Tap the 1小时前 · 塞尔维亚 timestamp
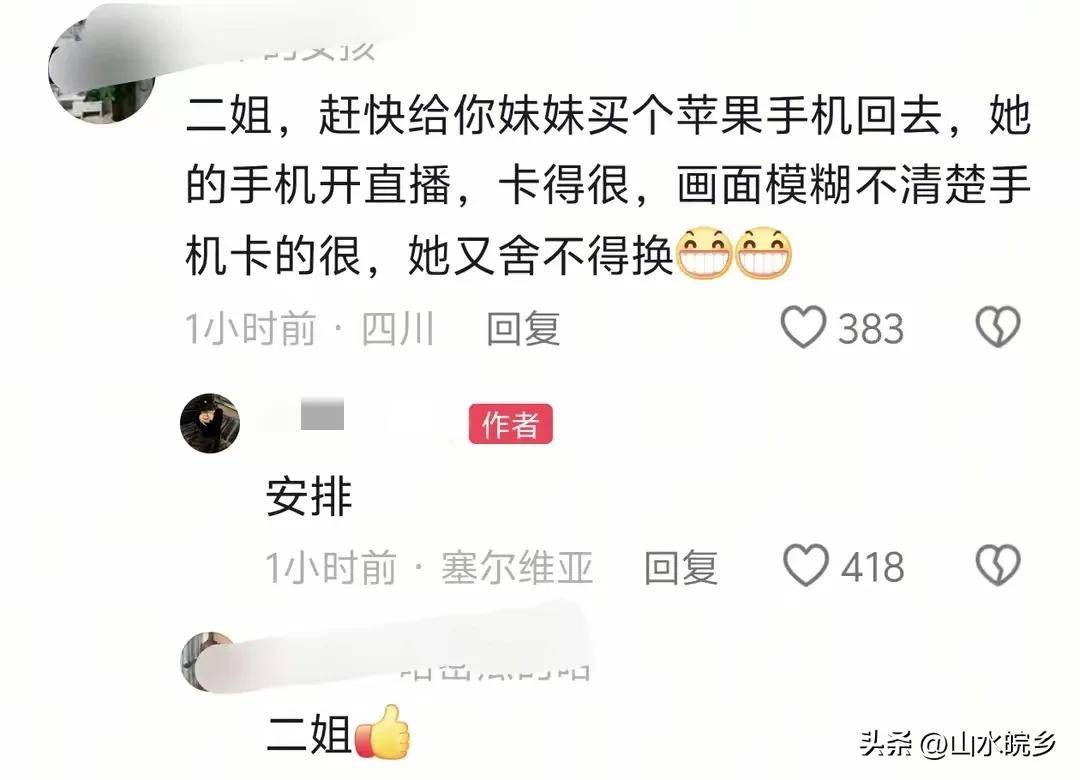The height and width of the screenshot is (780, 1080). click(x=429, y=567)
